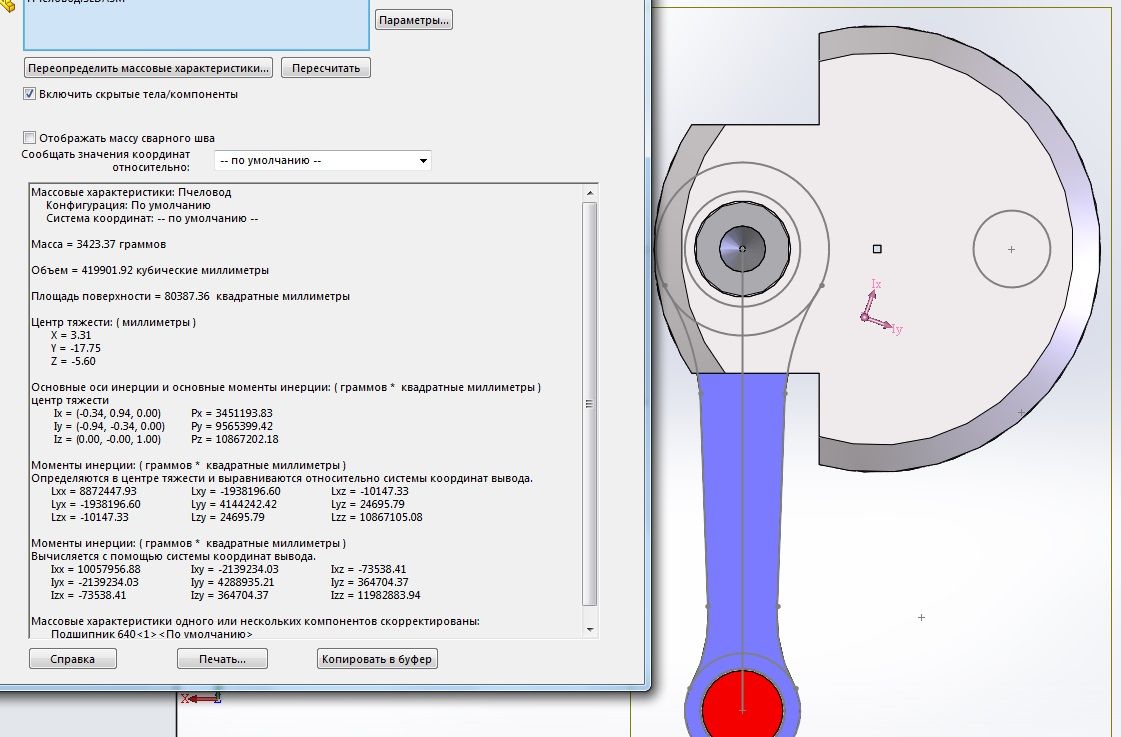Enable 'Отображать массу сварного шва' checkbox
The height and width of the screenshot is (737, 1121).
click(30, 138)
